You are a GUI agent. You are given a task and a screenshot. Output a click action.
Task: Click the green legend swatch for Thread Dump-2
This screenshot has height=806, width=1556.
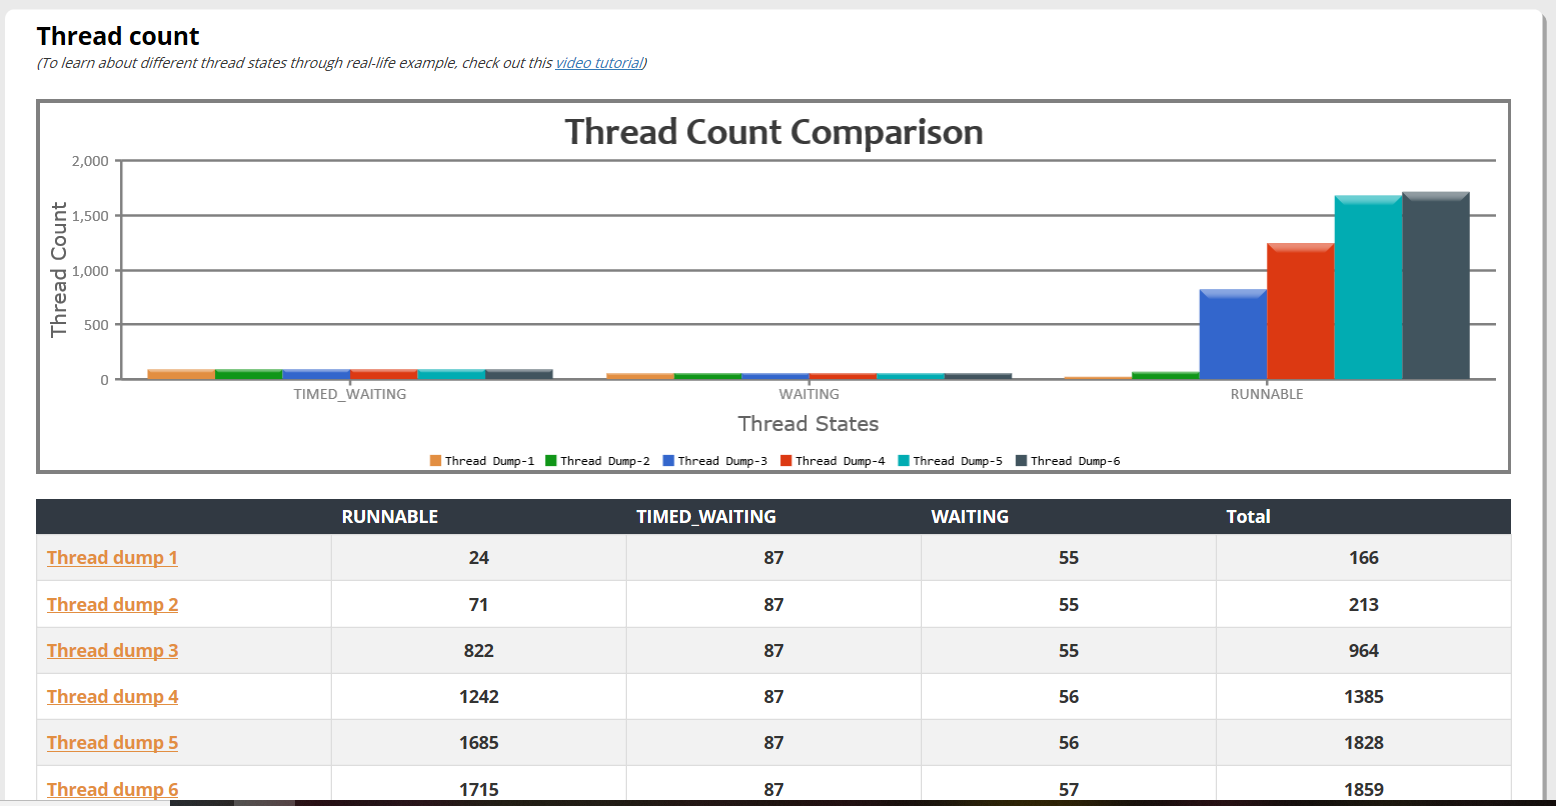552,461
